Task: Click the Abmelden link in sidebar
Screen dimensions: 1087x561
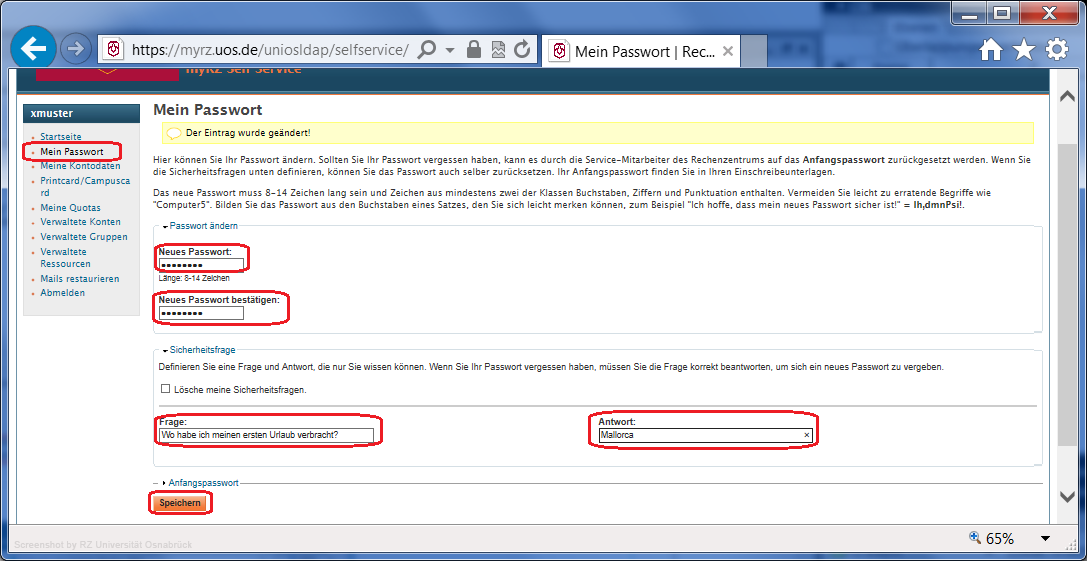Action: [x=62, y=293]
